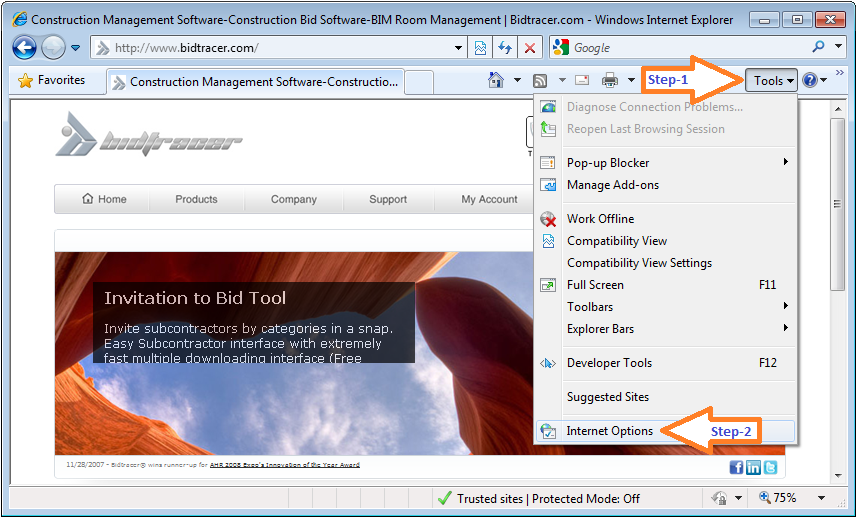Select Work Offline in Tools menu

click(x=665, y=219)
